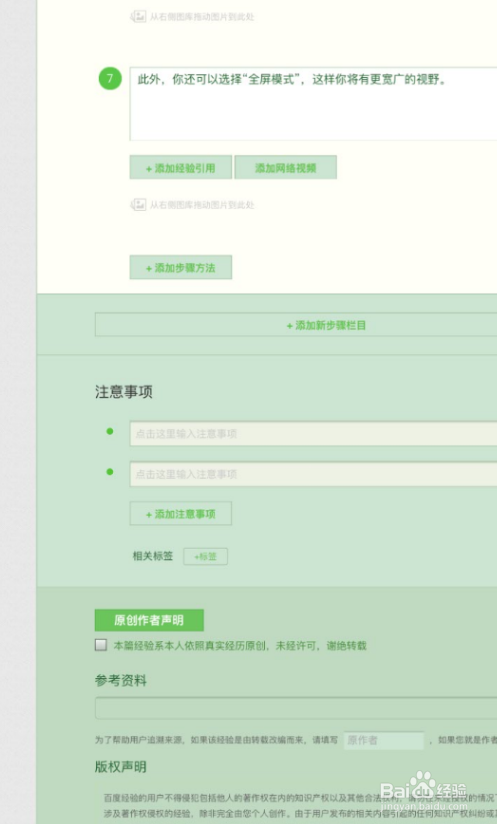This screenshot has height=824, width=497.
Task: Click the 参考资料 input field
Action: tap(296, 708)
